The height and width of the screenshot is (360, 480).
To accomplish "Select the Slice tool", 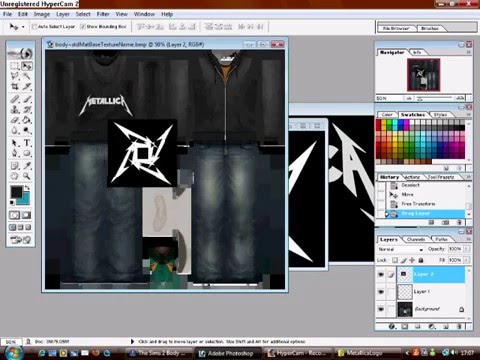I will pos(27,87).
